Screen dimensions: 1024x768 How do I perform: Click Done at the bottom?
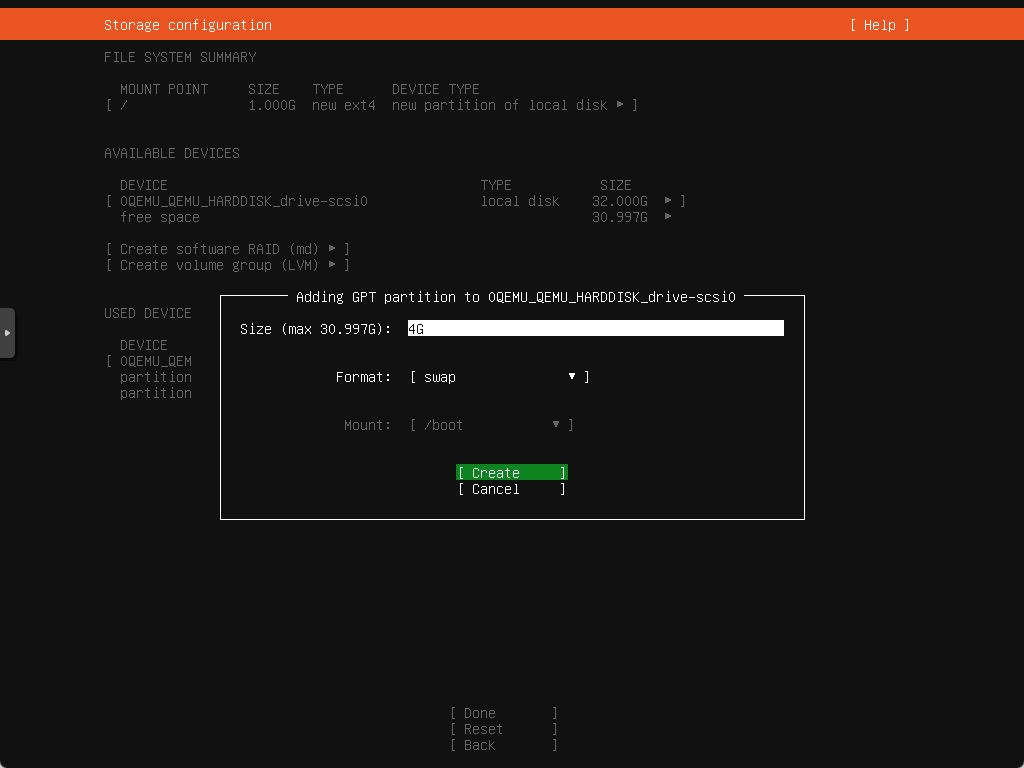503,713
